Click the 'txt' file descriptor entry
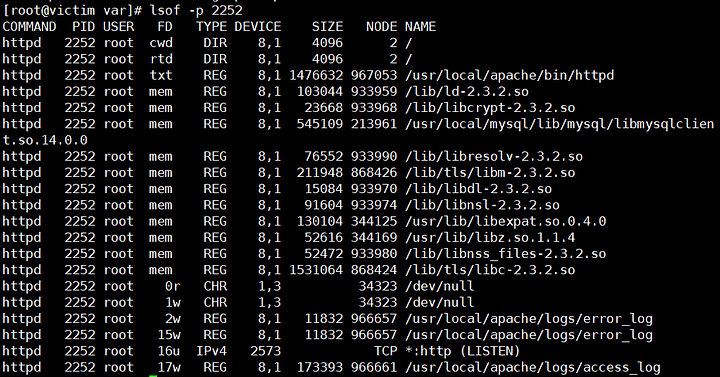Viewport: 720px width, 377px height. coord(161,75)
